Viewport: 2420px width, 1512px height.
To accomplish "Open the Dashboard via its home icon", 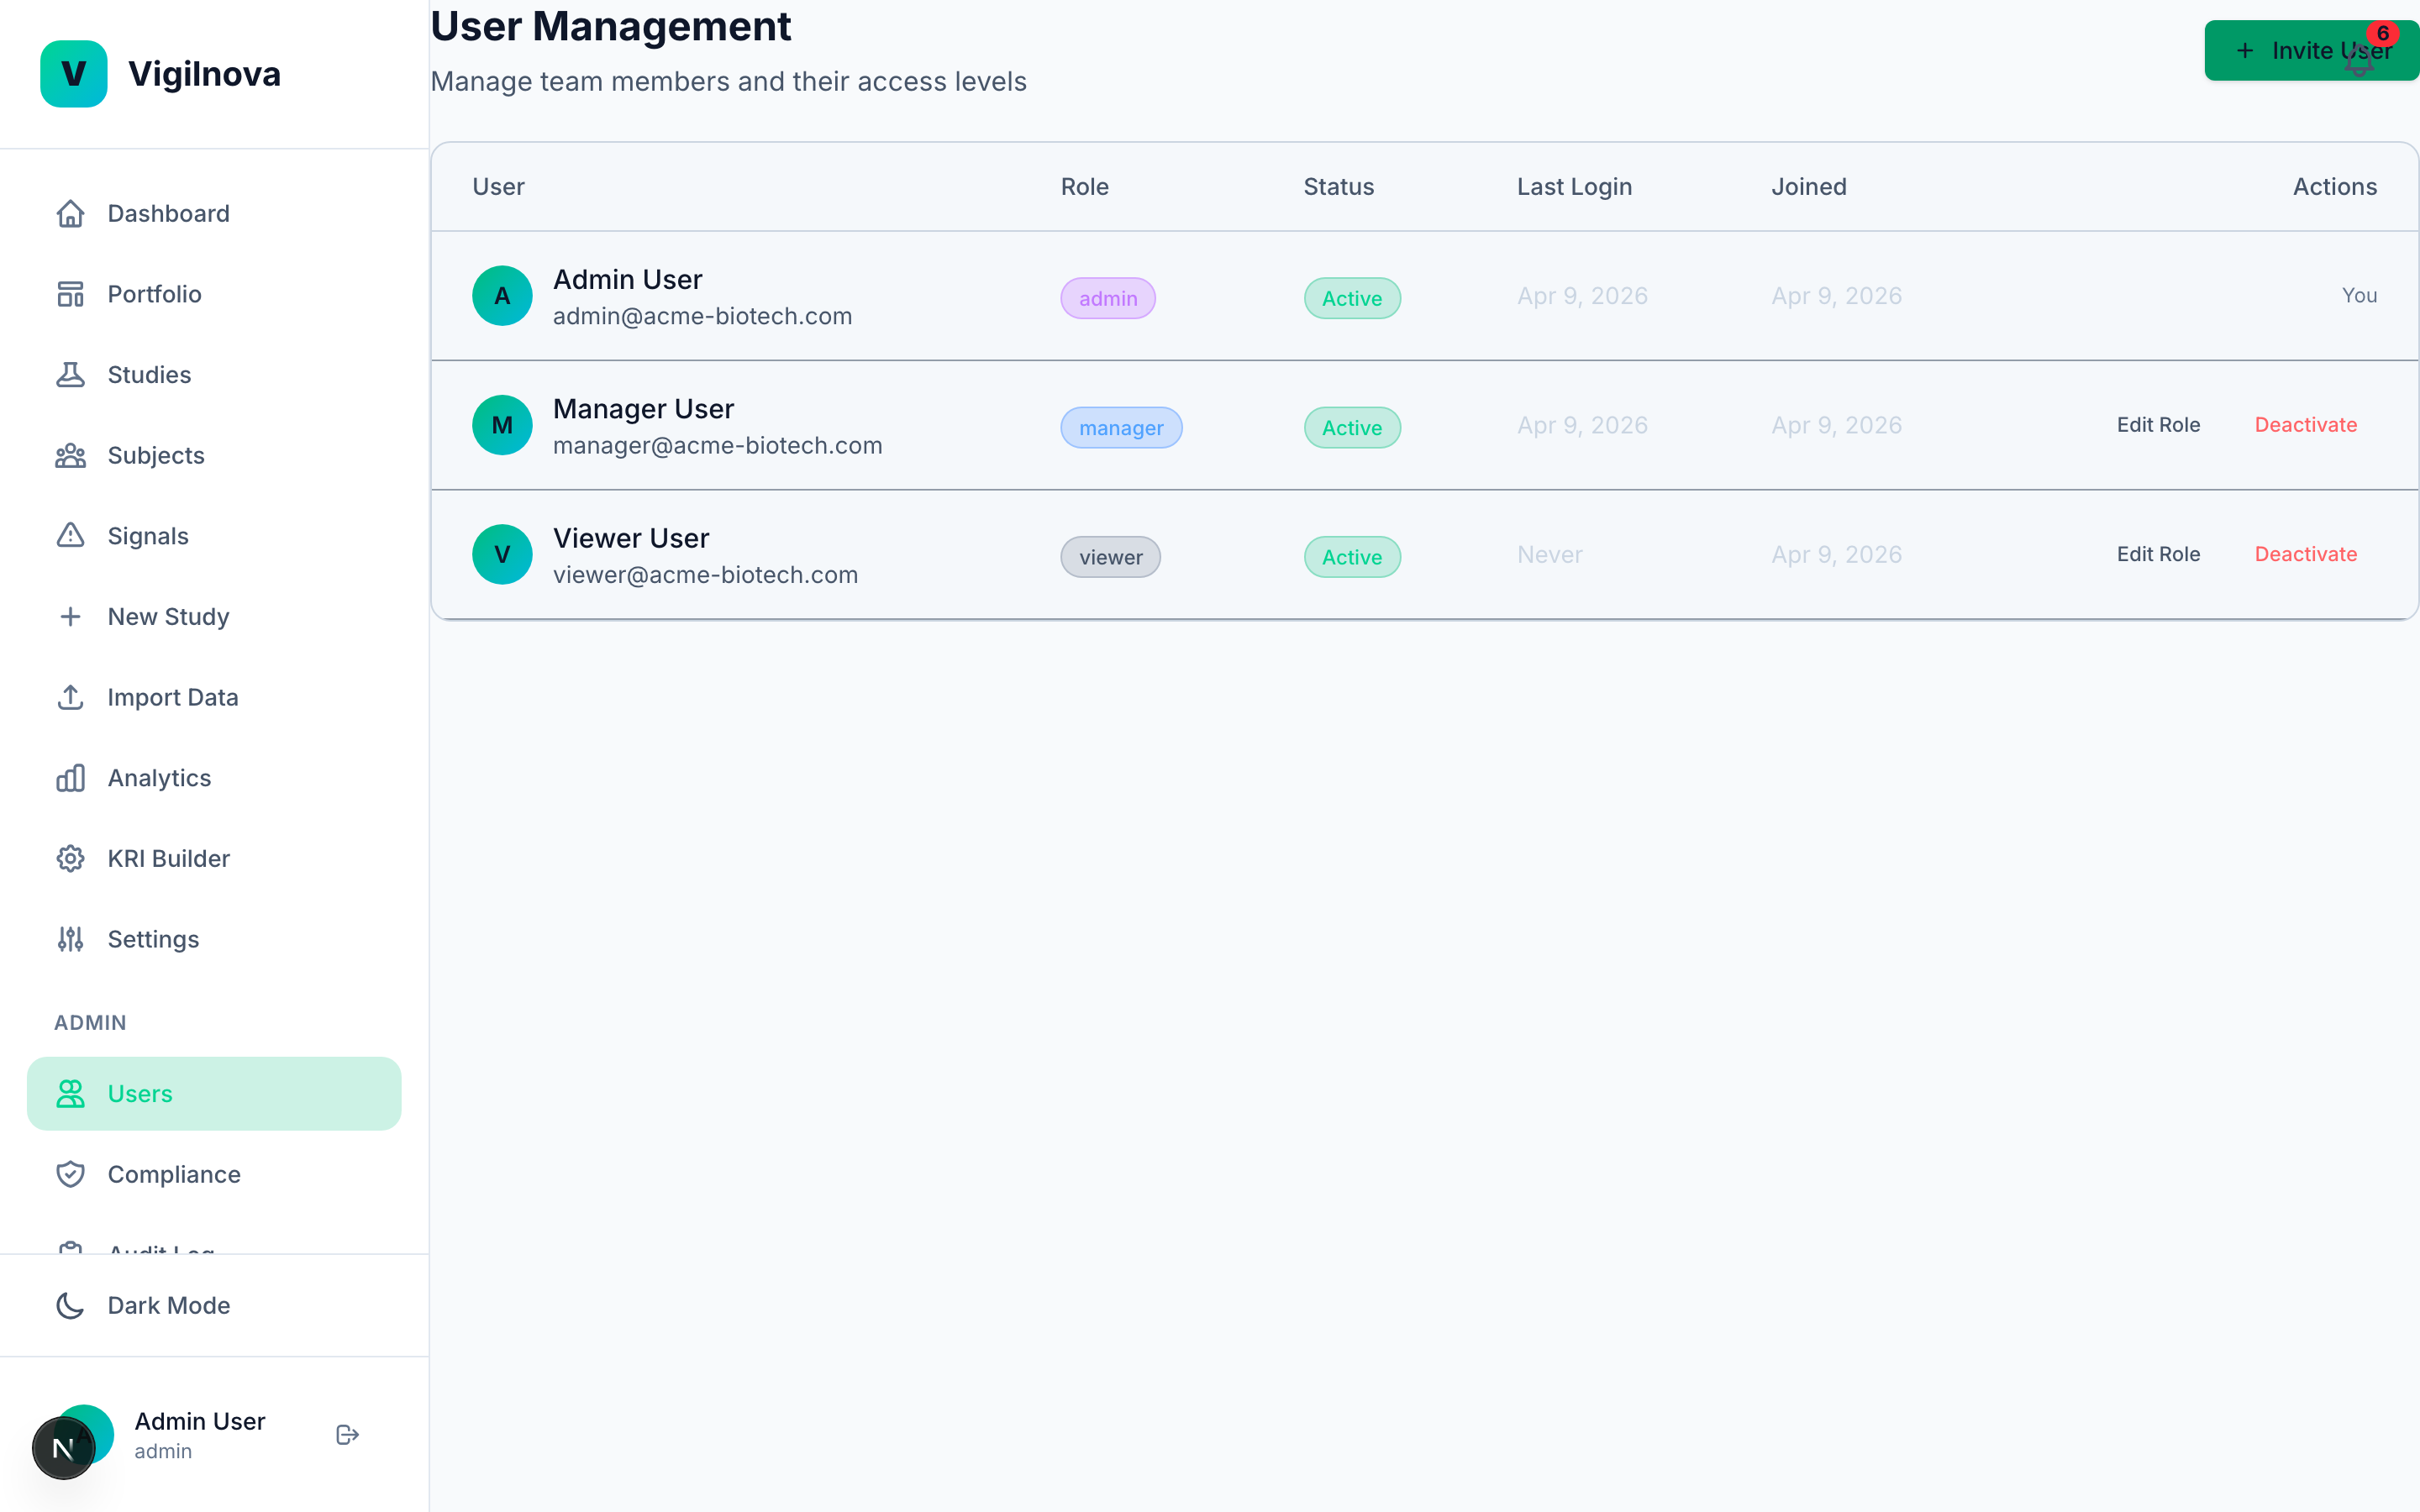I will (70, 213).
